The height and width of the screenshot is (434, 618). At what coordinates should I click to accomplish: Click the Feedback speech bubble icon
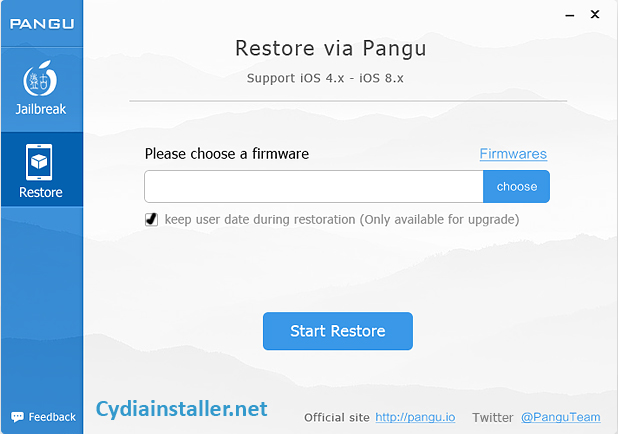[x=17, y=417]
